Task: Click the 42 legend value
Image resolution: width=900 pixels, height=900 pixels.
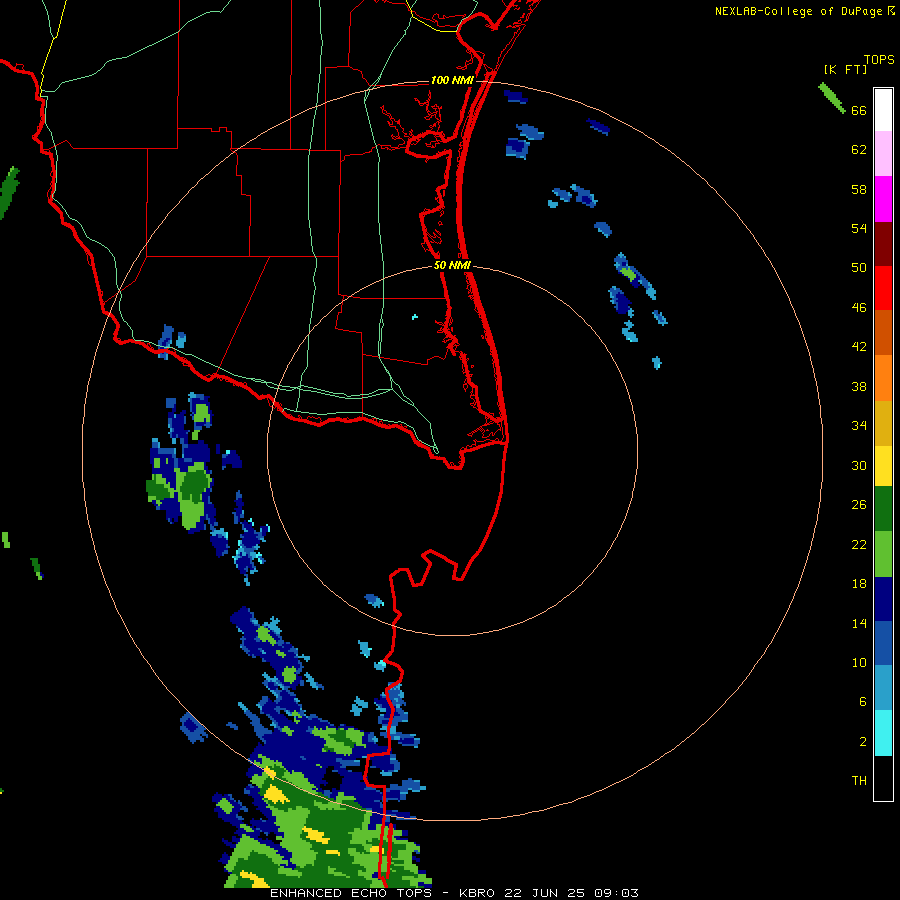Action: click(x=859, y=347)
